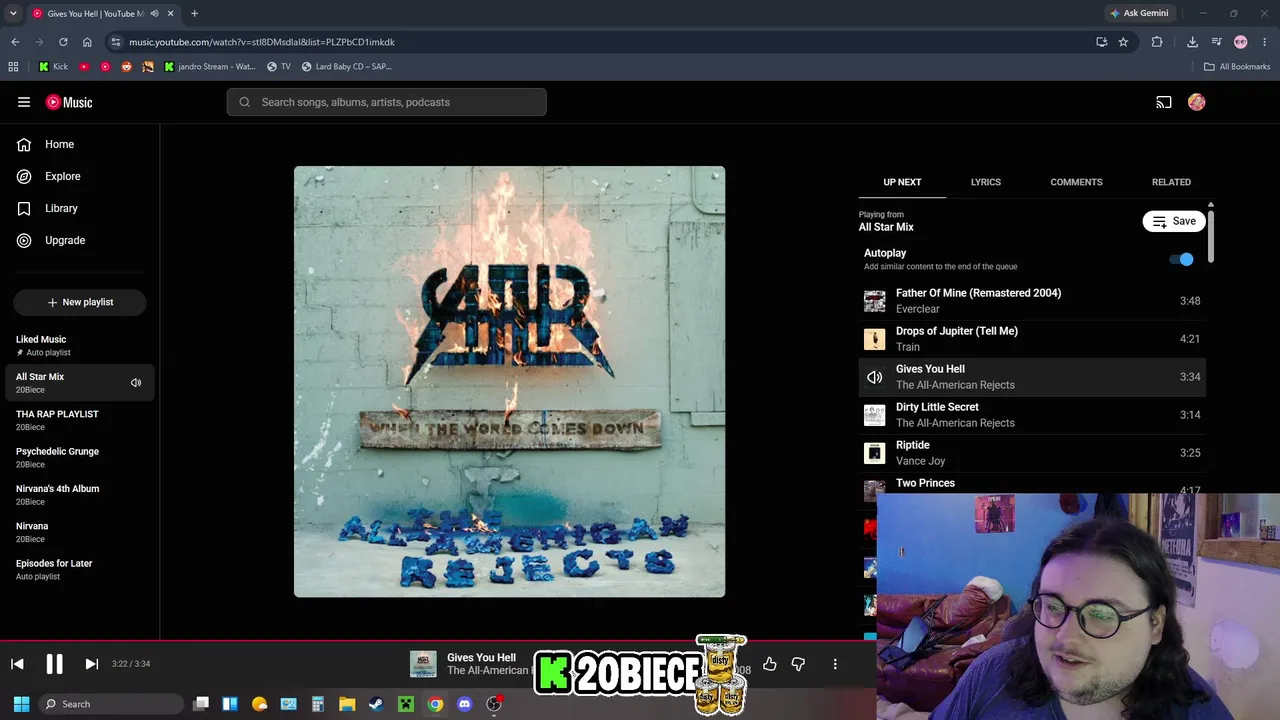Viewport: 1280px width, 720px height.
Task: Play Riptide by Vance Joy from queue
Action: (x=1032, y=453)
